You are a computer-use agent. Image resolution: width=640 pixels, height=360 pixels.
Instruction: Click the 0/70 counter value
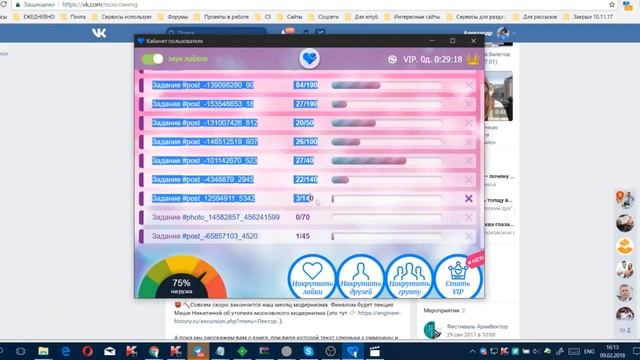302,217
